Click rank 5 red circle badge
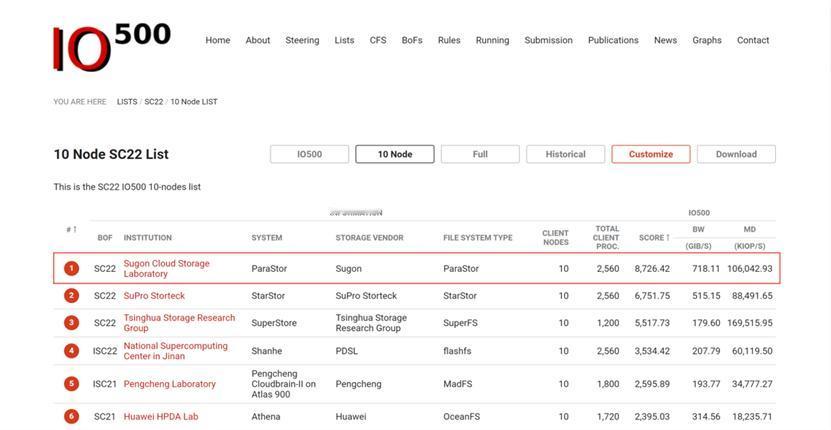This screenshot has width=831, height=430. [x=72, y=384]
